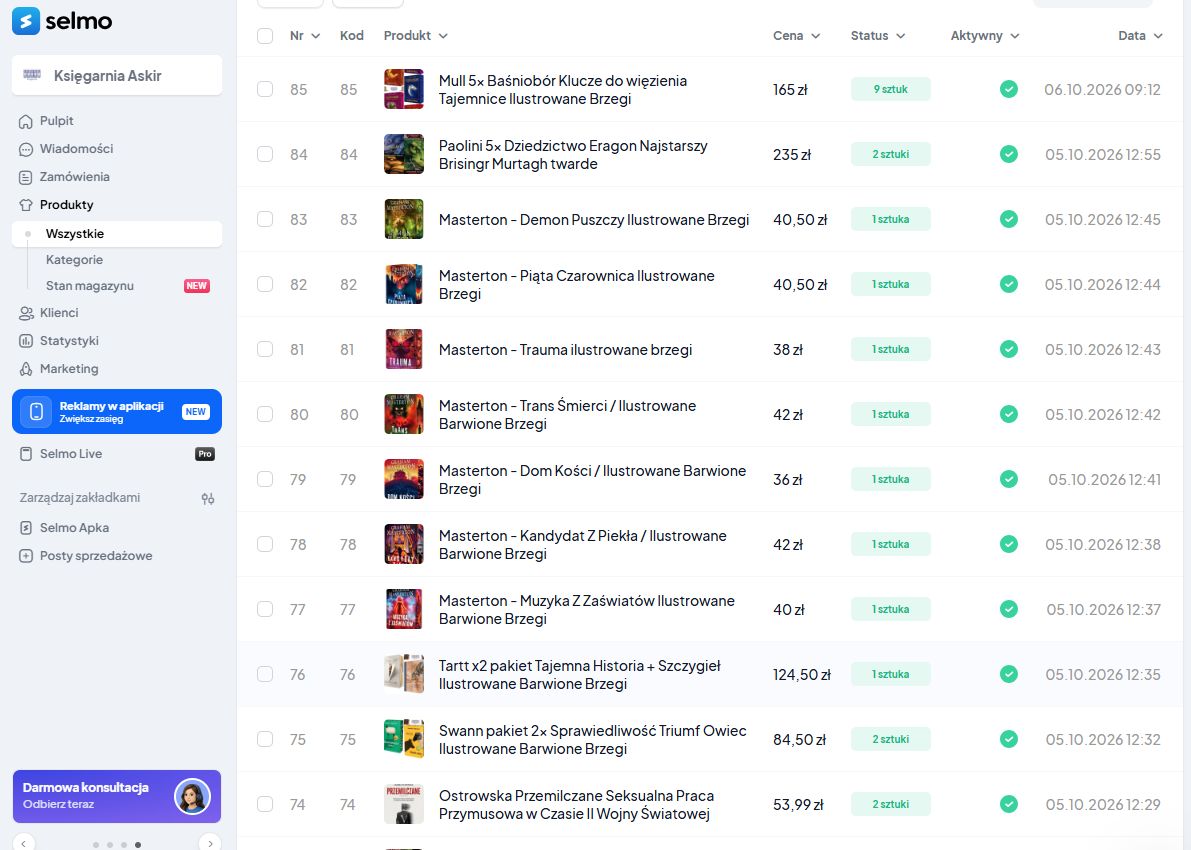Click the Darmowa konsultacja Odbierz teraz banner

pyautogui.click(x=117, y=797)
